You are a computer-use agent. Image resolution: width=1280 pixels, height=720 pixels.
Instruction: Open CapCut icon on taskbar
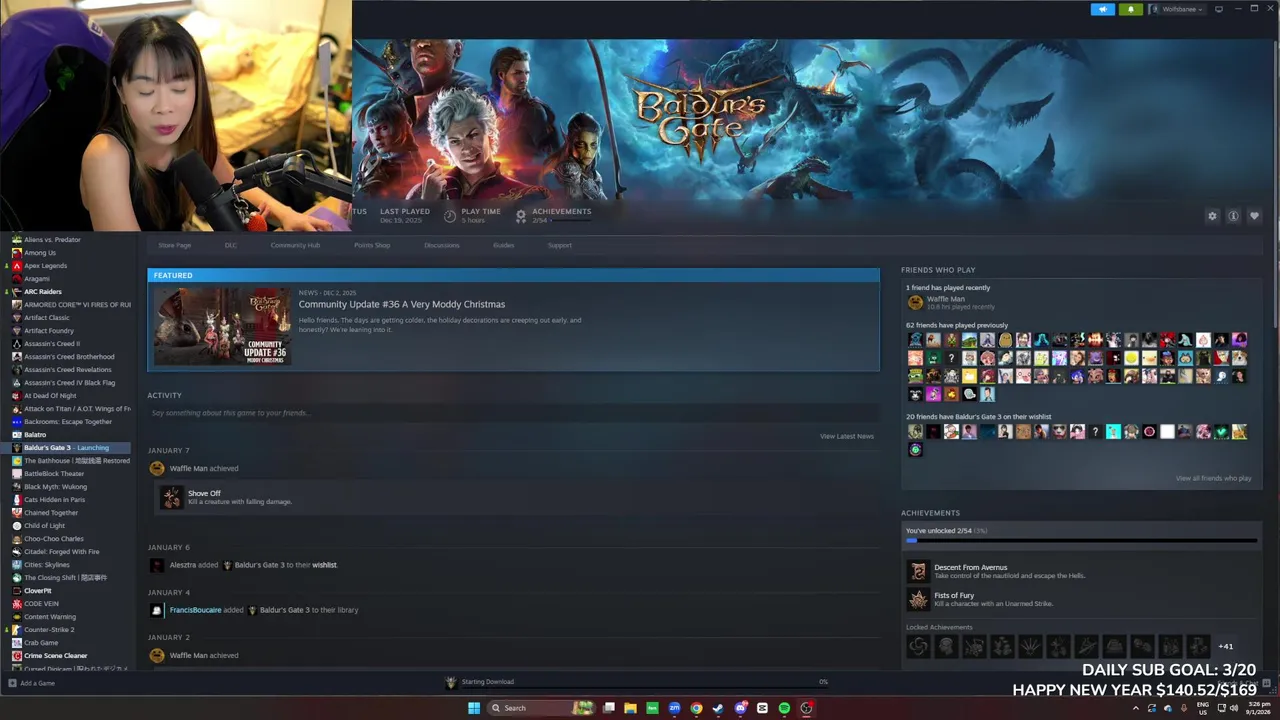pos(762,708)
